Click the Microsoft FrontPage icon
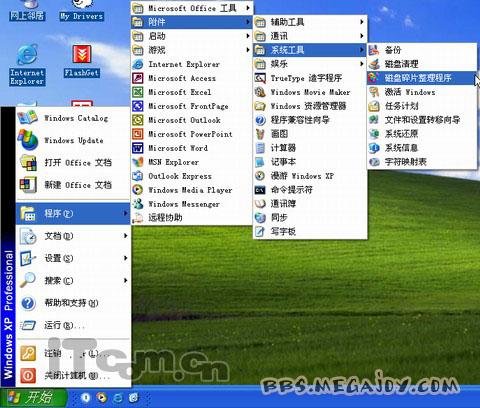The height and width of the screenshot is (408, 480). pos(138,106)
